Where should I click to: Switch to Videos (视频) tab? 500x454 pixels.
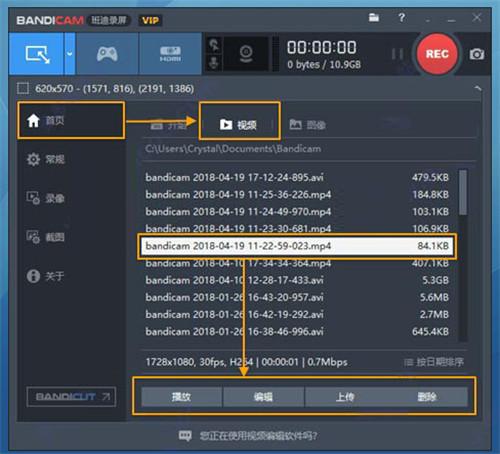pyautogui.click(x=239, y=125)
